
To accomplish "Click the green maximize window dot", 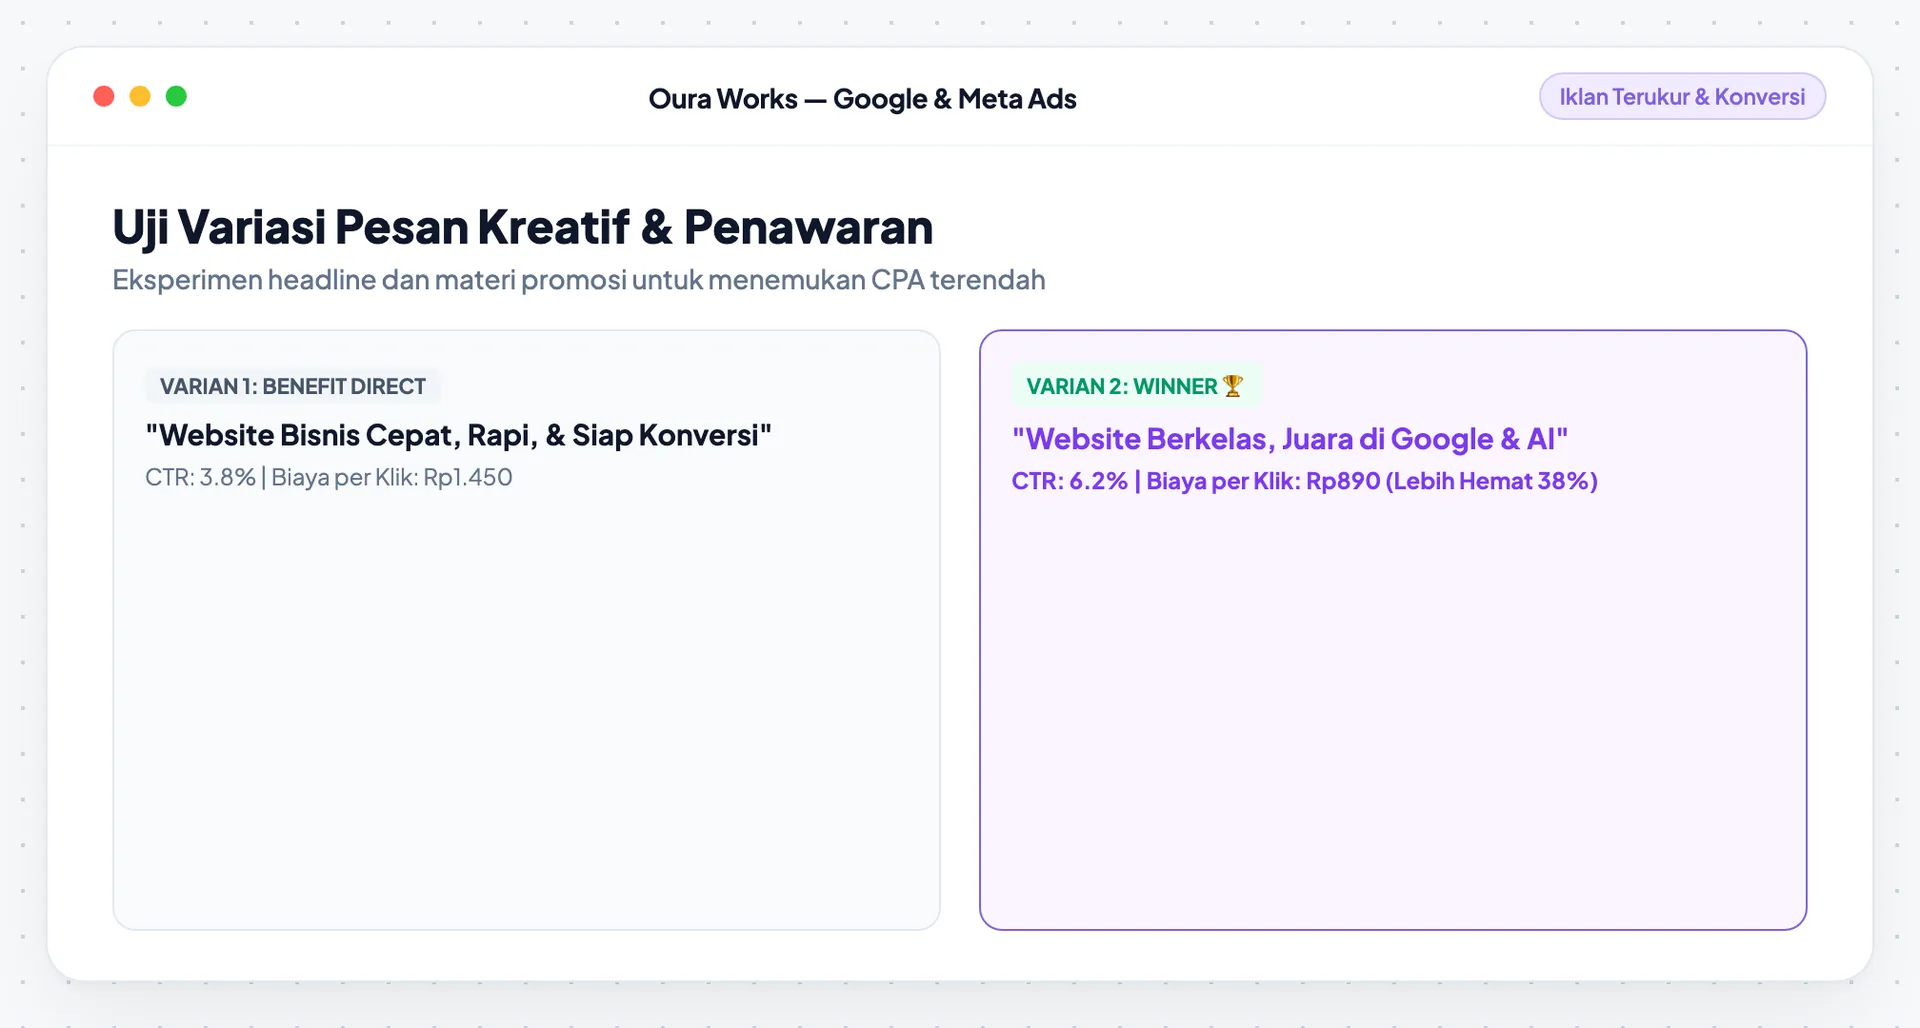I will pyautogui.click(x=176, y=96).
